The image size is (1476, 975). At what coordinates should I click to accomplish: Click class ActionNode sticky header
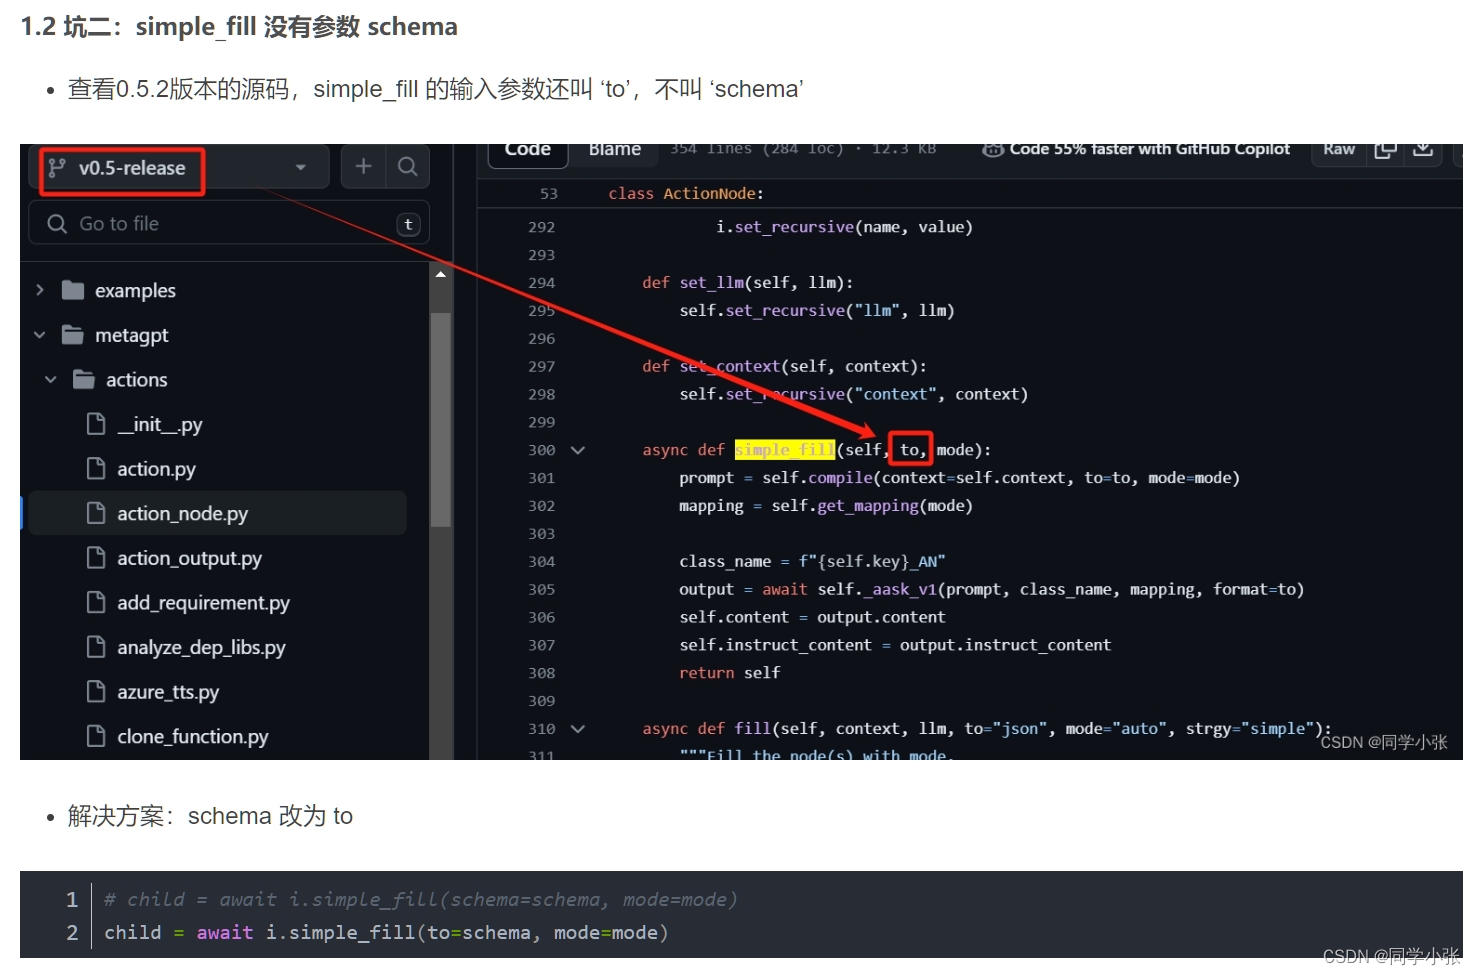686,194
